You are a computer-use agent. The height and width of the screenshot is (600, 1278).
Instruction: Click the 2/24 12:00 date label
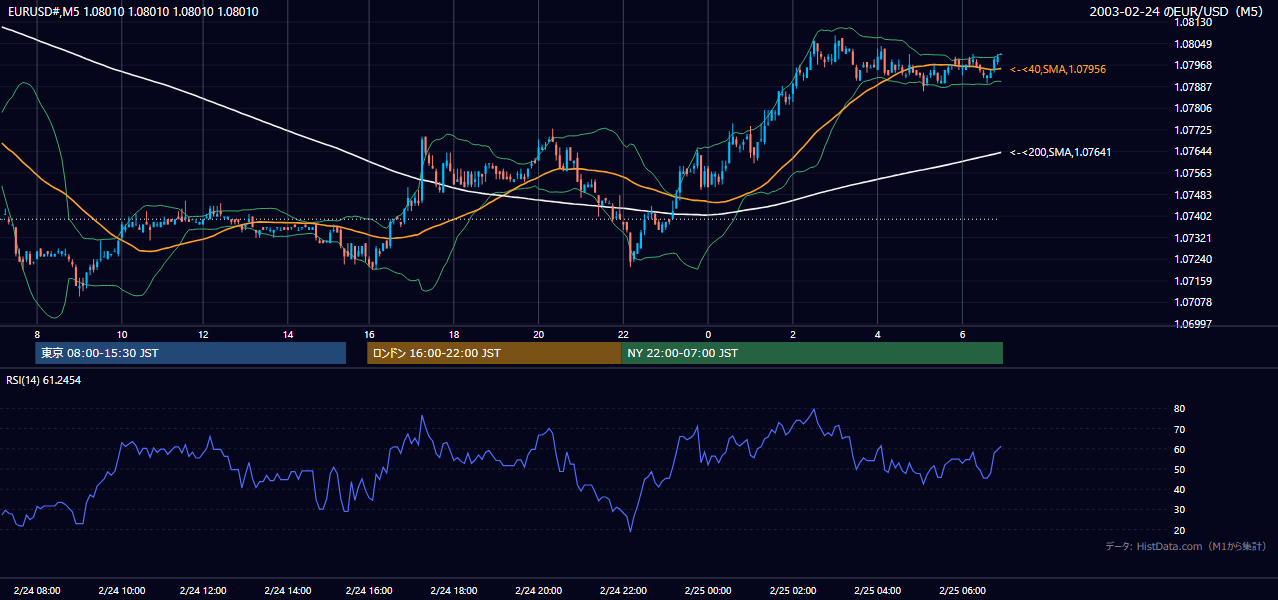point(205,590)
